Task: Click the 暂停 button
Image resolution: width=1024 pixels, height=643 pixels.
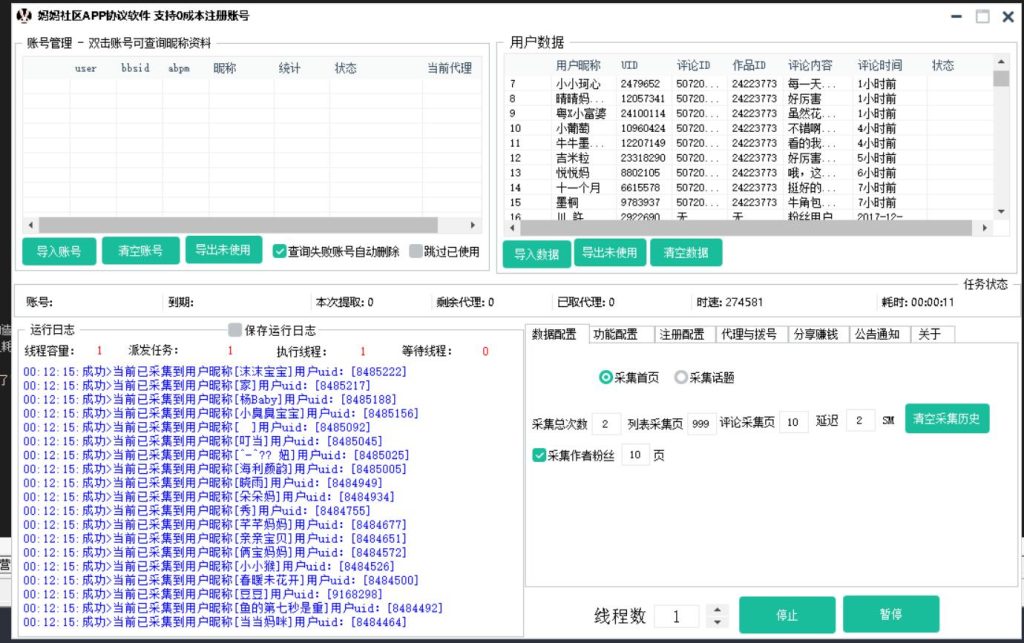Action: pyautogui.click(x=890, y=614)
